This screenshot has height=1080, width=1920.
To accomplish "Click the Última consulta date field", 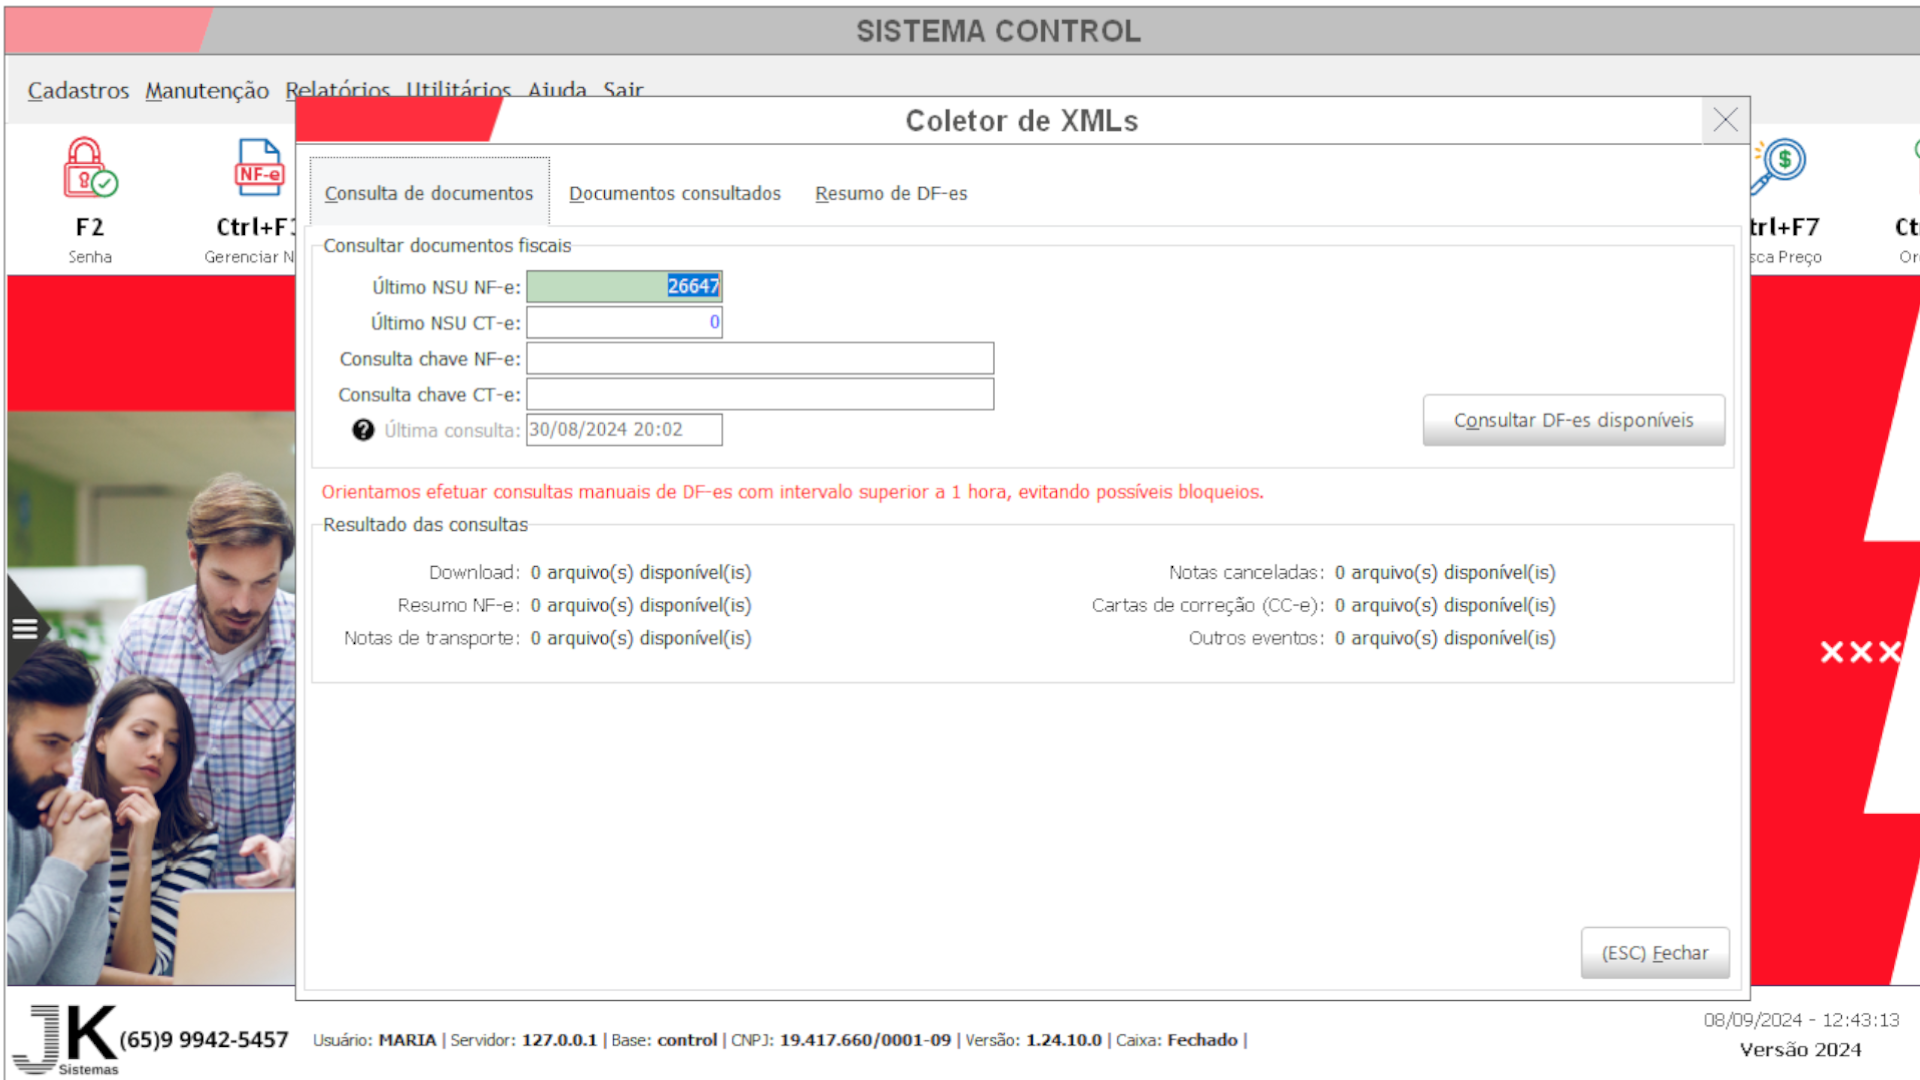I will [x=623, y=430].
